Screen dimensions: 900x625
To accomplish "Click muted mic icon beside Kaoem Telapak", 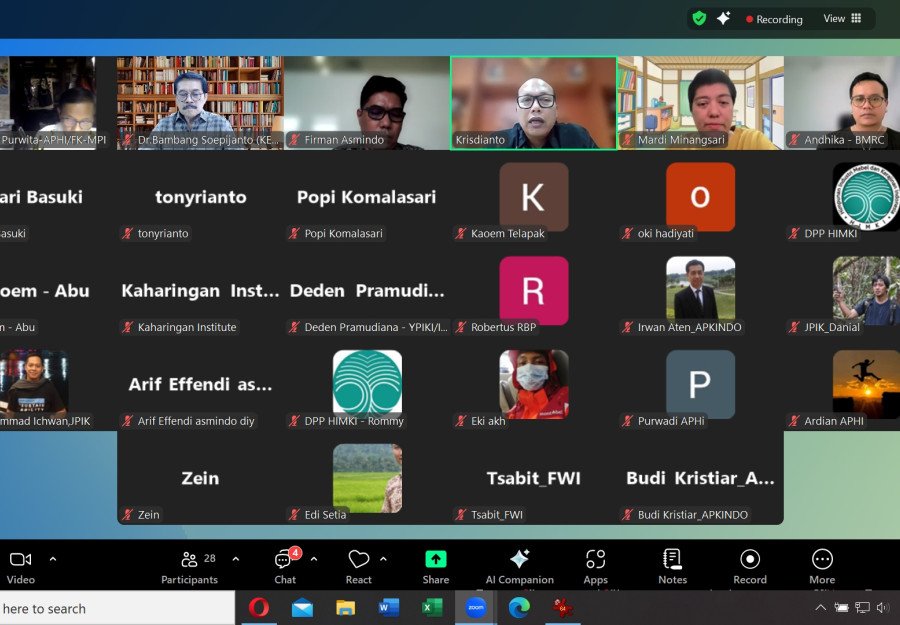I will point(461,233).
